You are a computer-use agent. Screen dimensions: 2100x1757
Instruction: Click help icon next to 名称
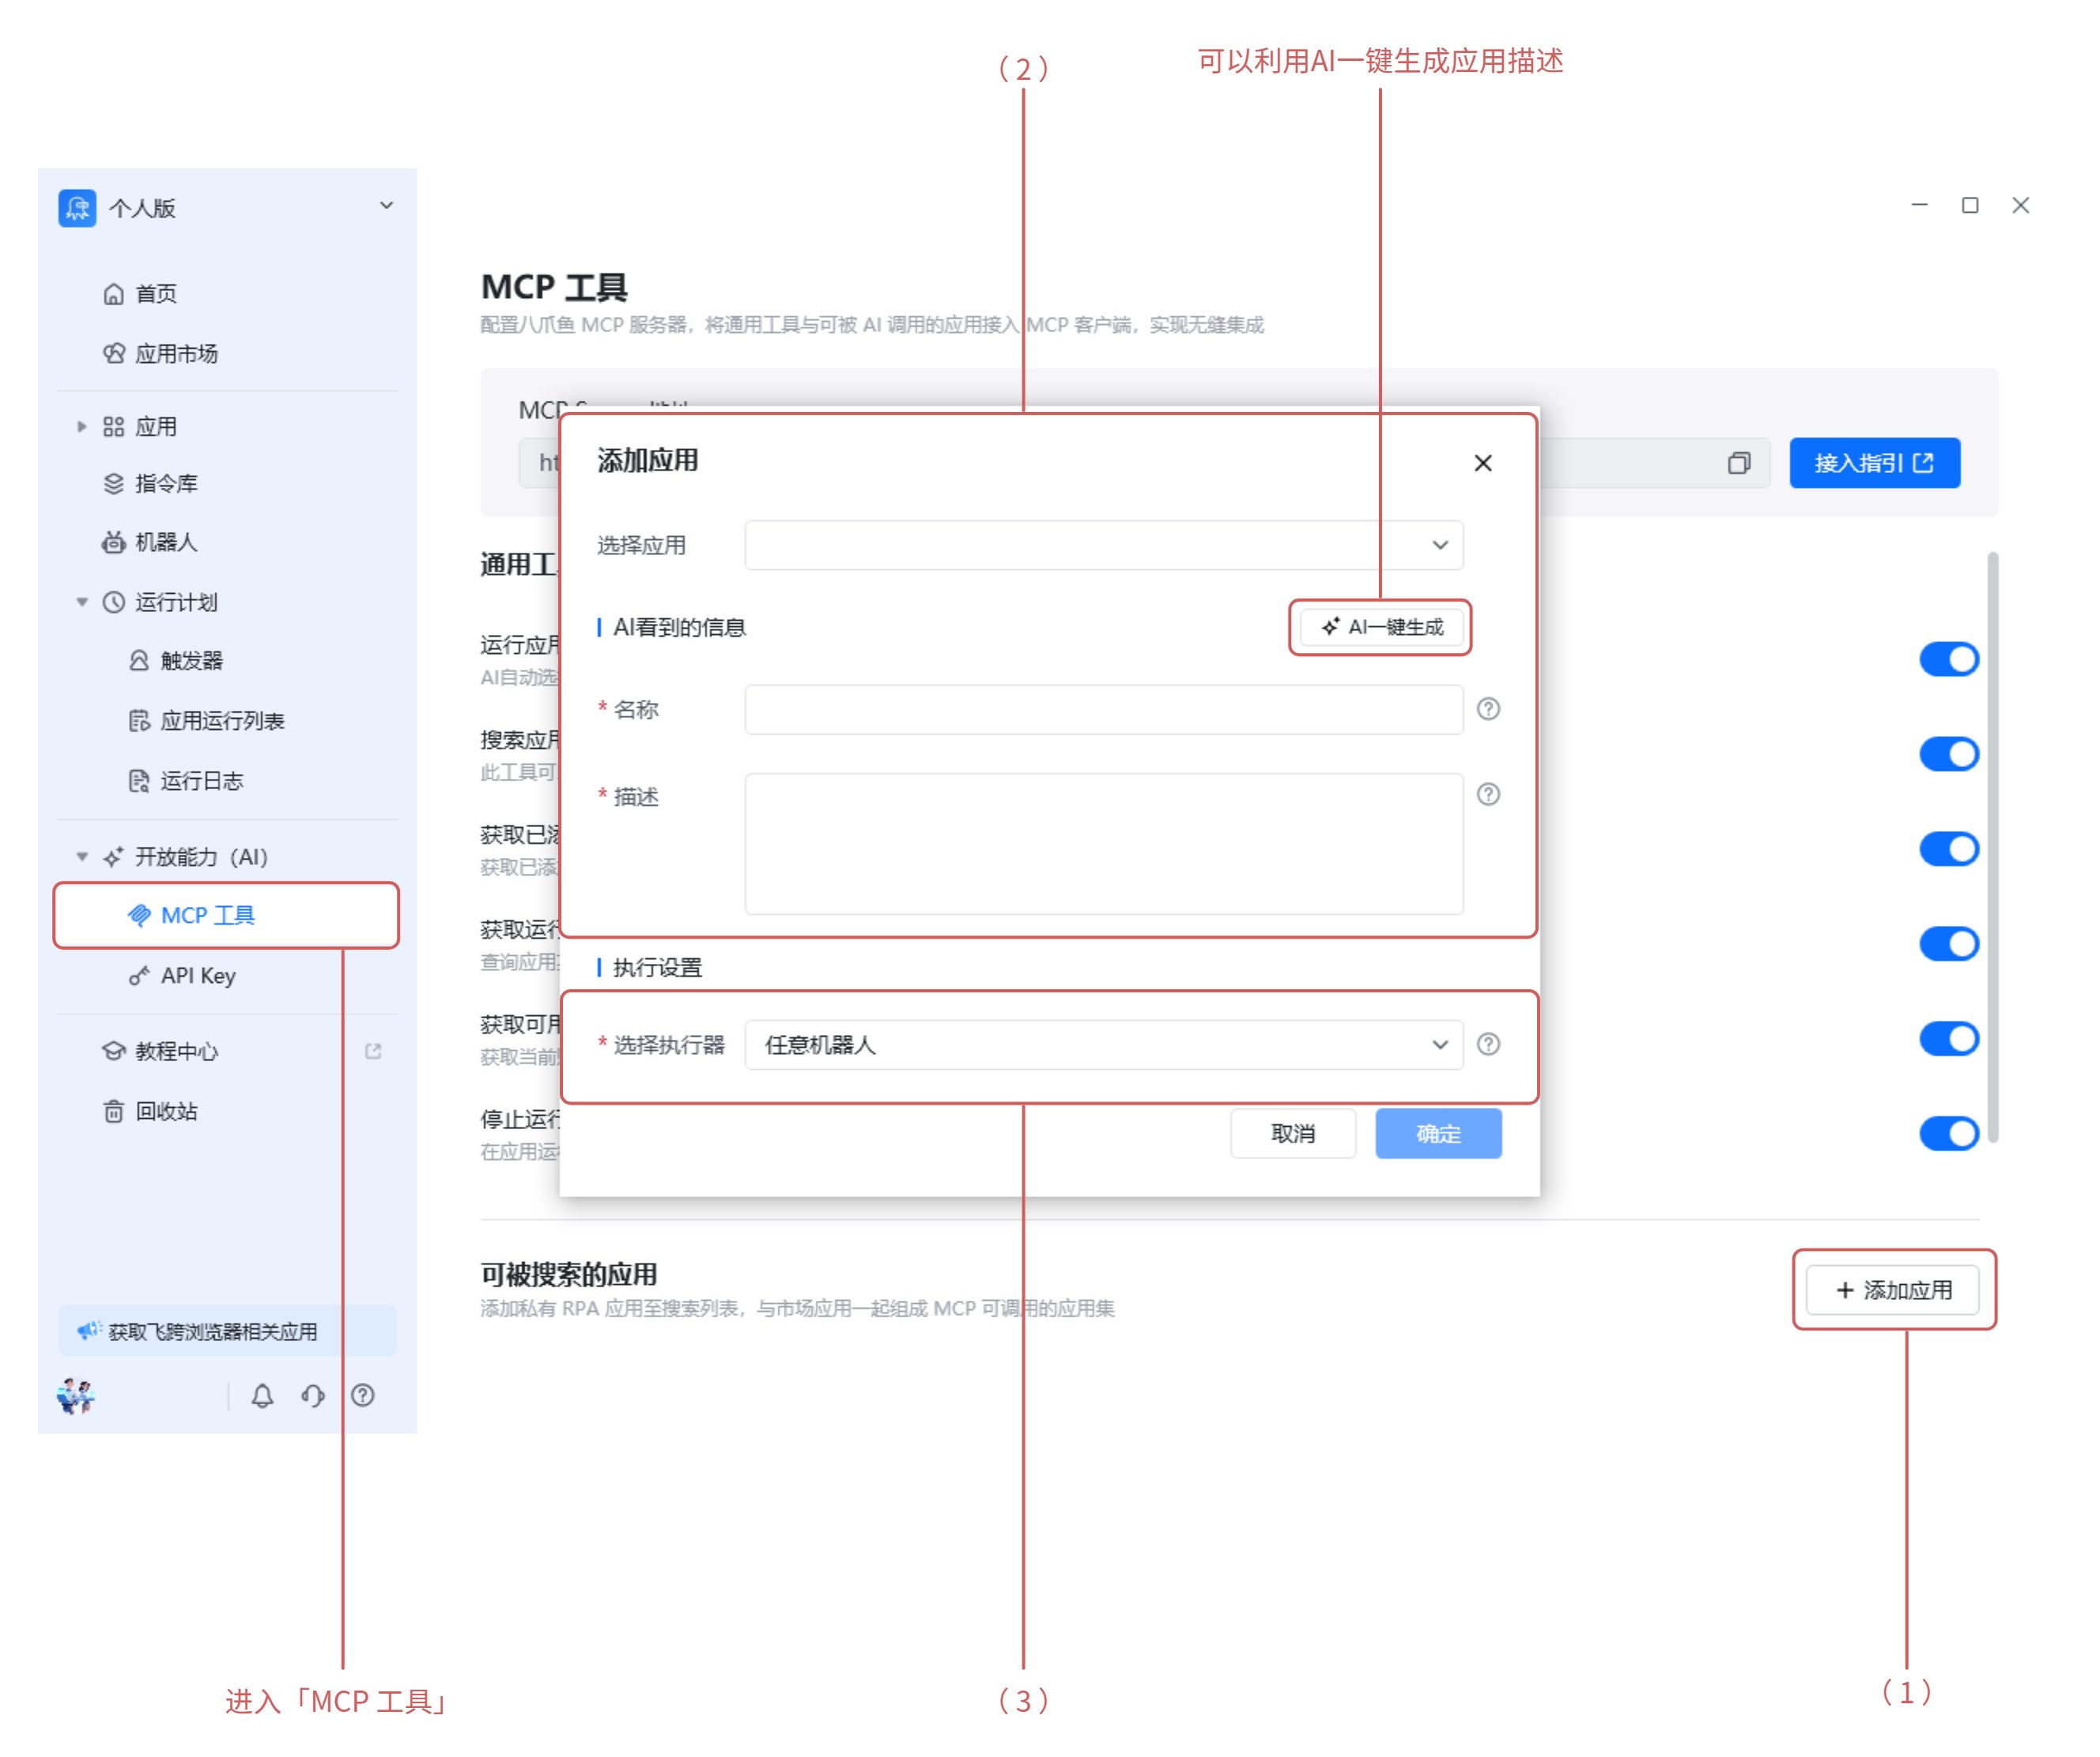point(1490,710)
